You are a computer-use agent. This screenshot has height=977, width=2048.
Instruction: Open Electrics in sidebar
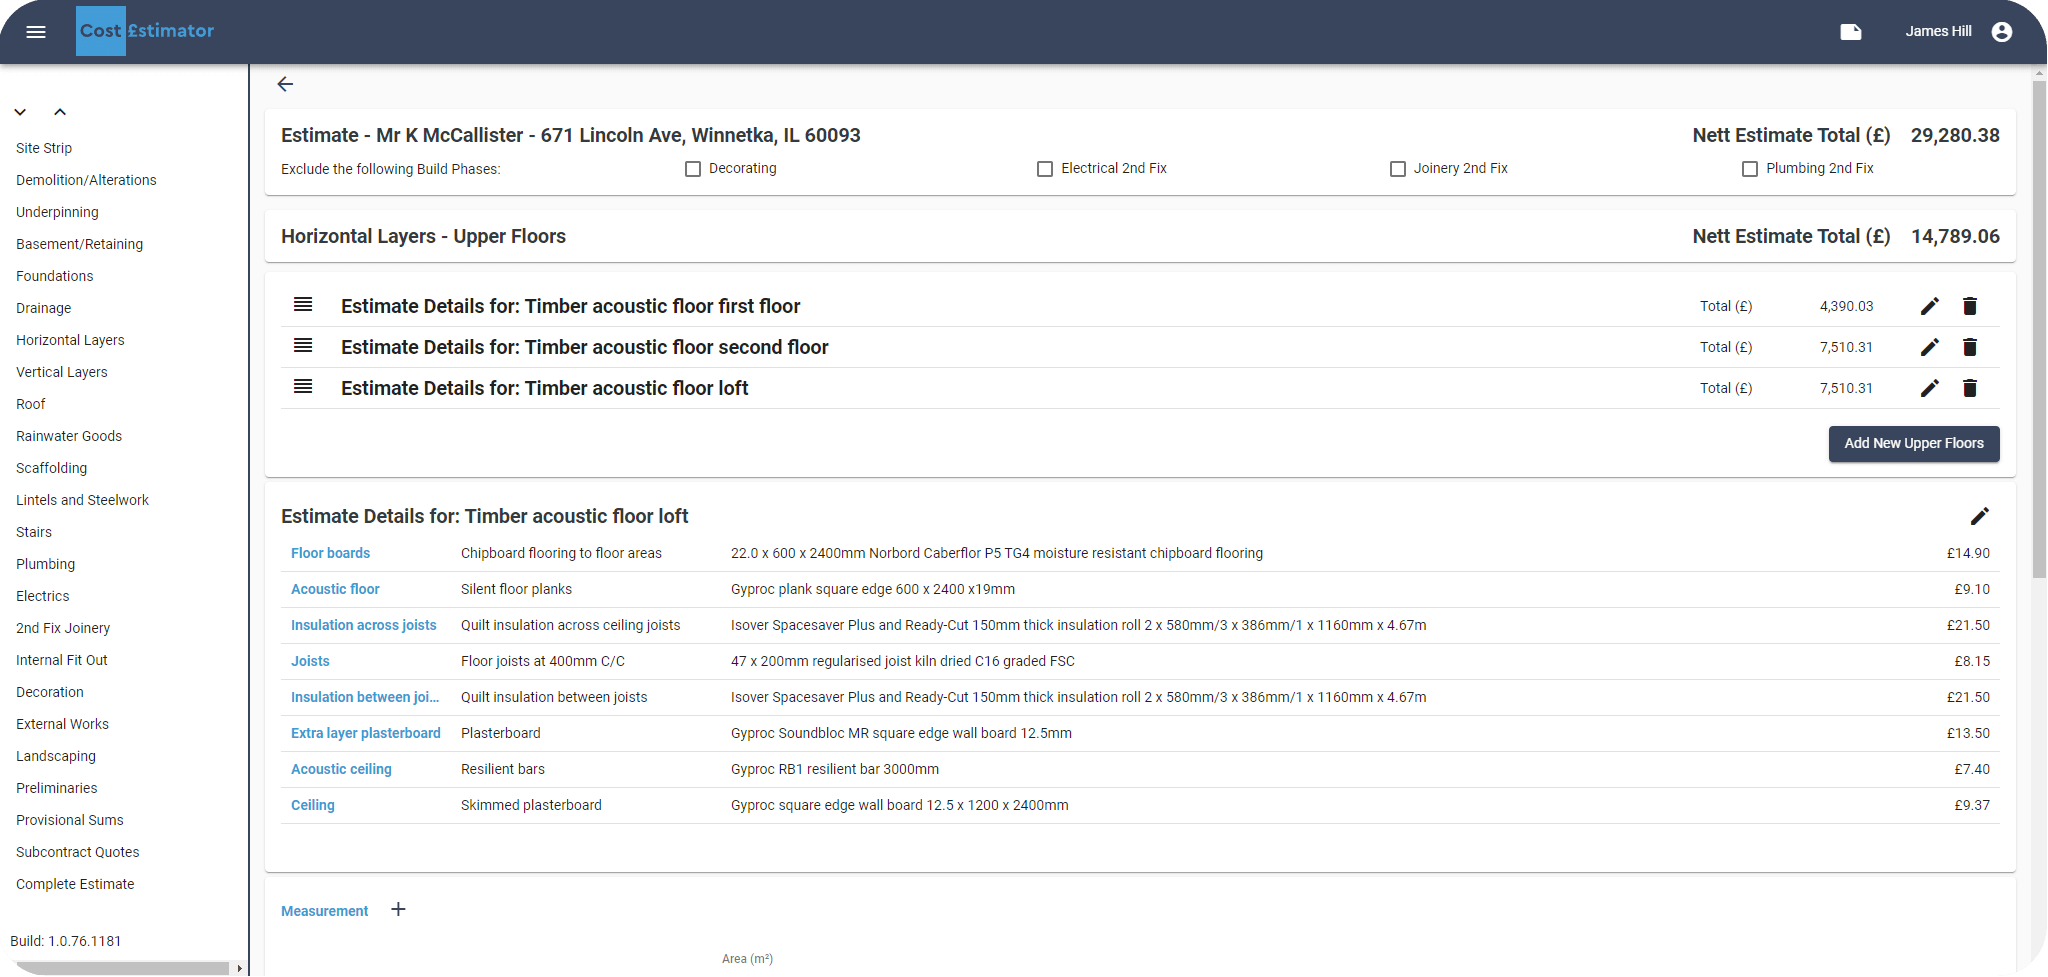click(43, 596)
